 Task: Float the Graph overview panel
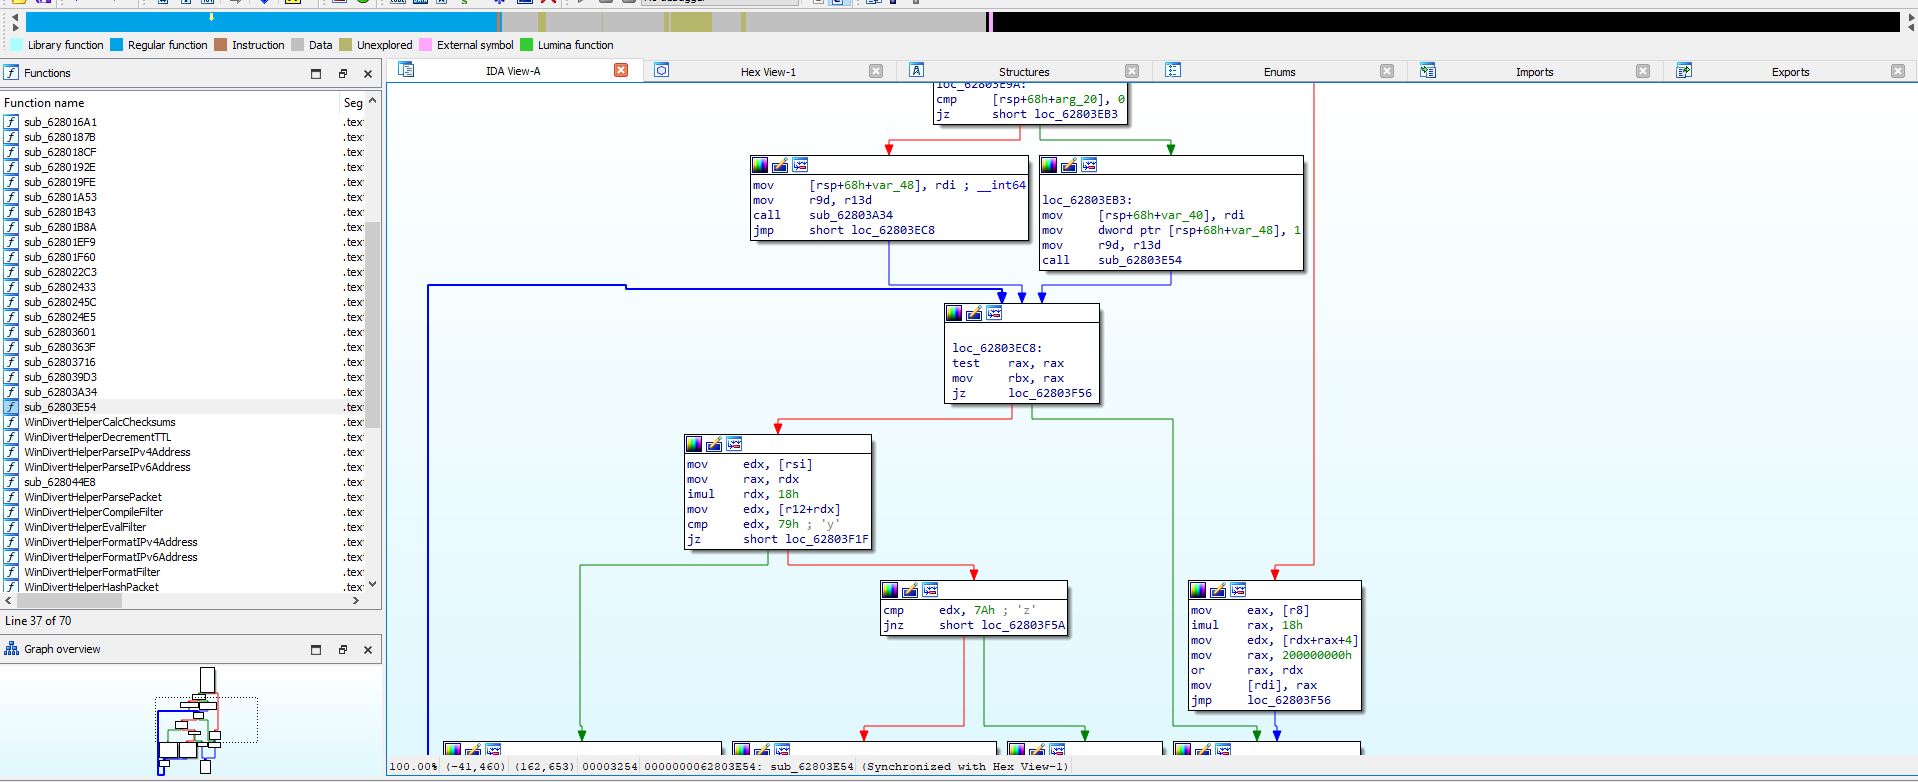(x=342, y=649)
